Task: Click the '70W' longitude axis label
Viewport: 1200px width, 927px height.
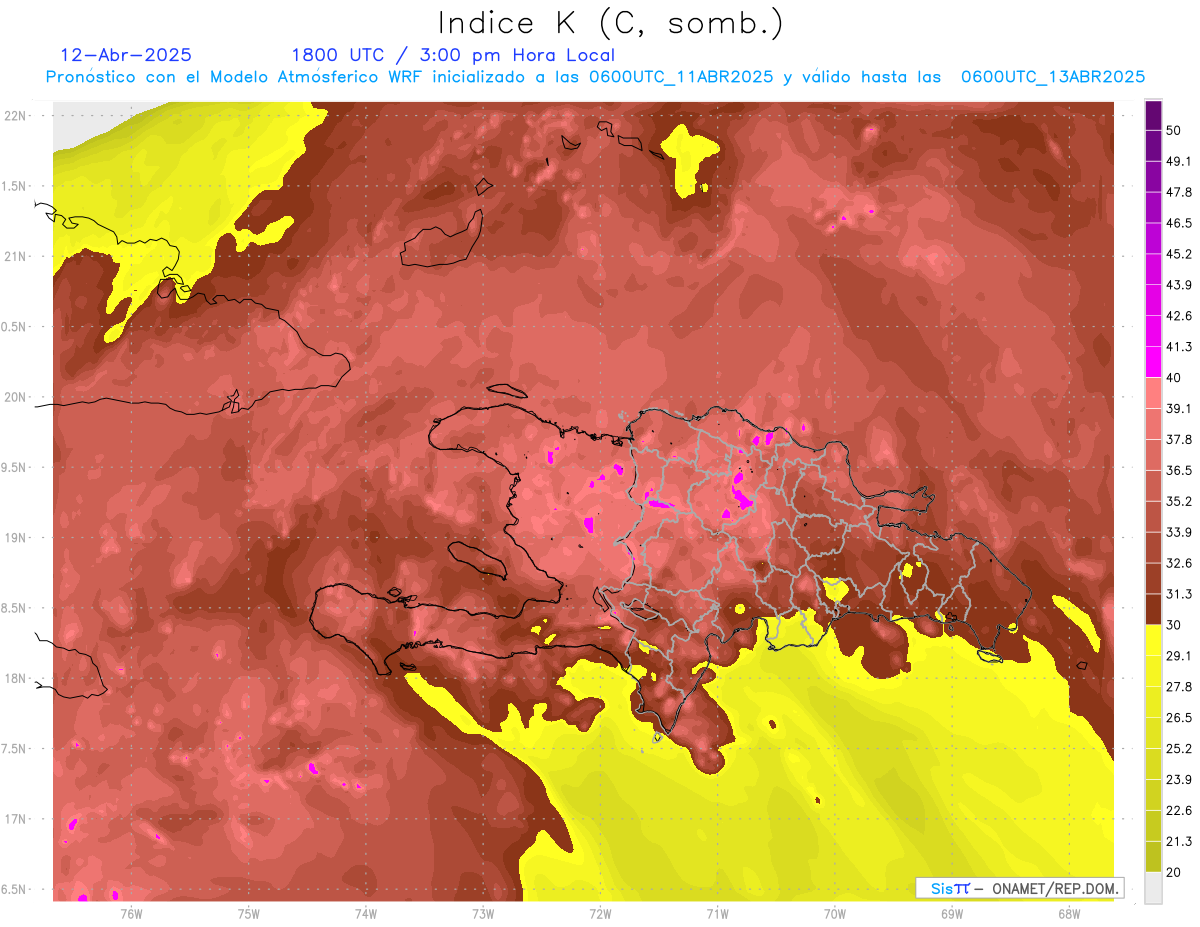Action: click(835, 914)
